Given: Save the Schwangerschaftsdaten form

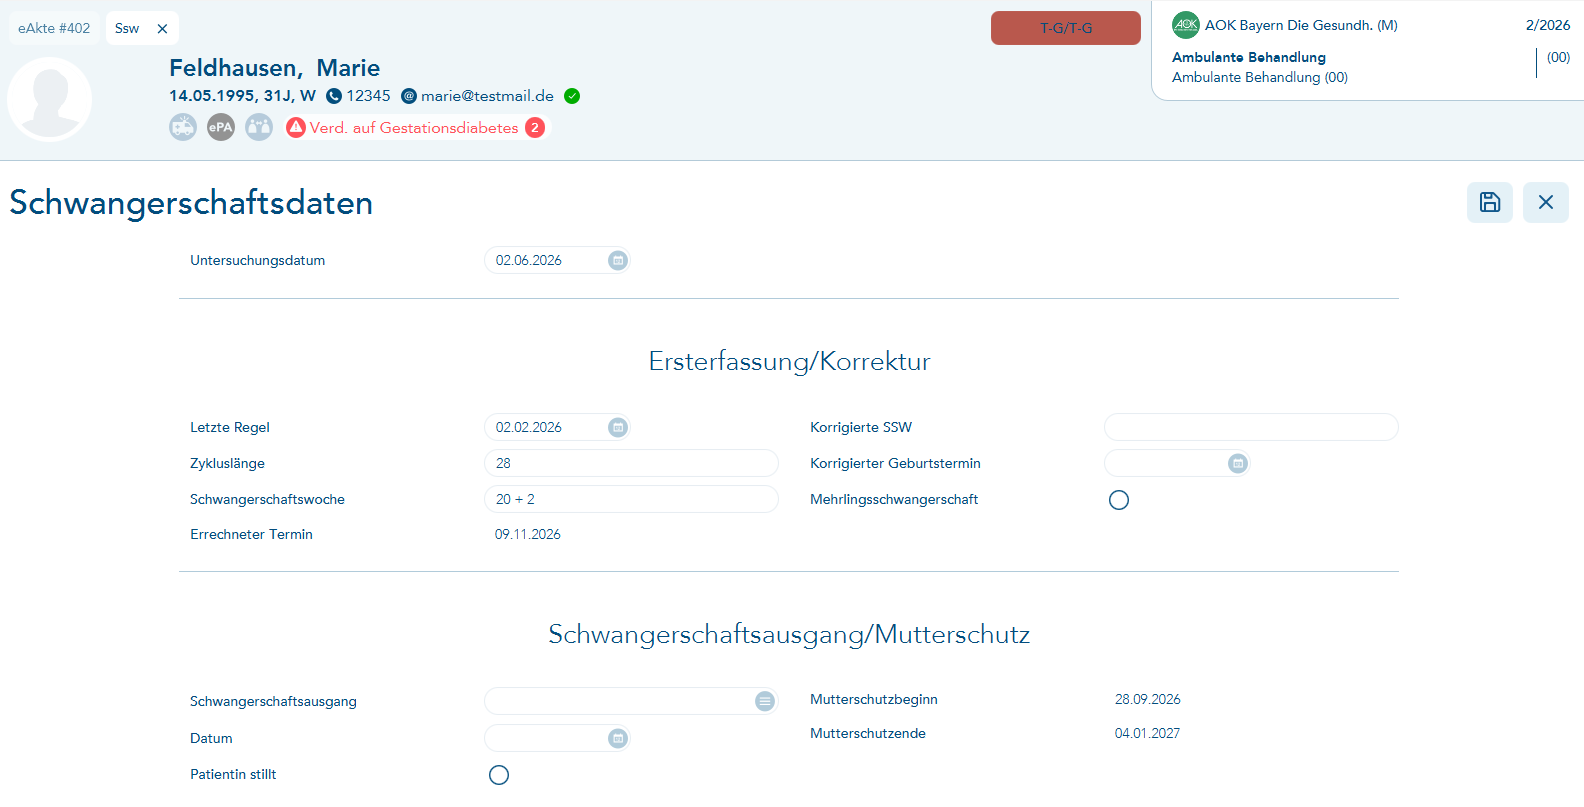Looking at the screenshot, I should click(x=1490, y=202).
